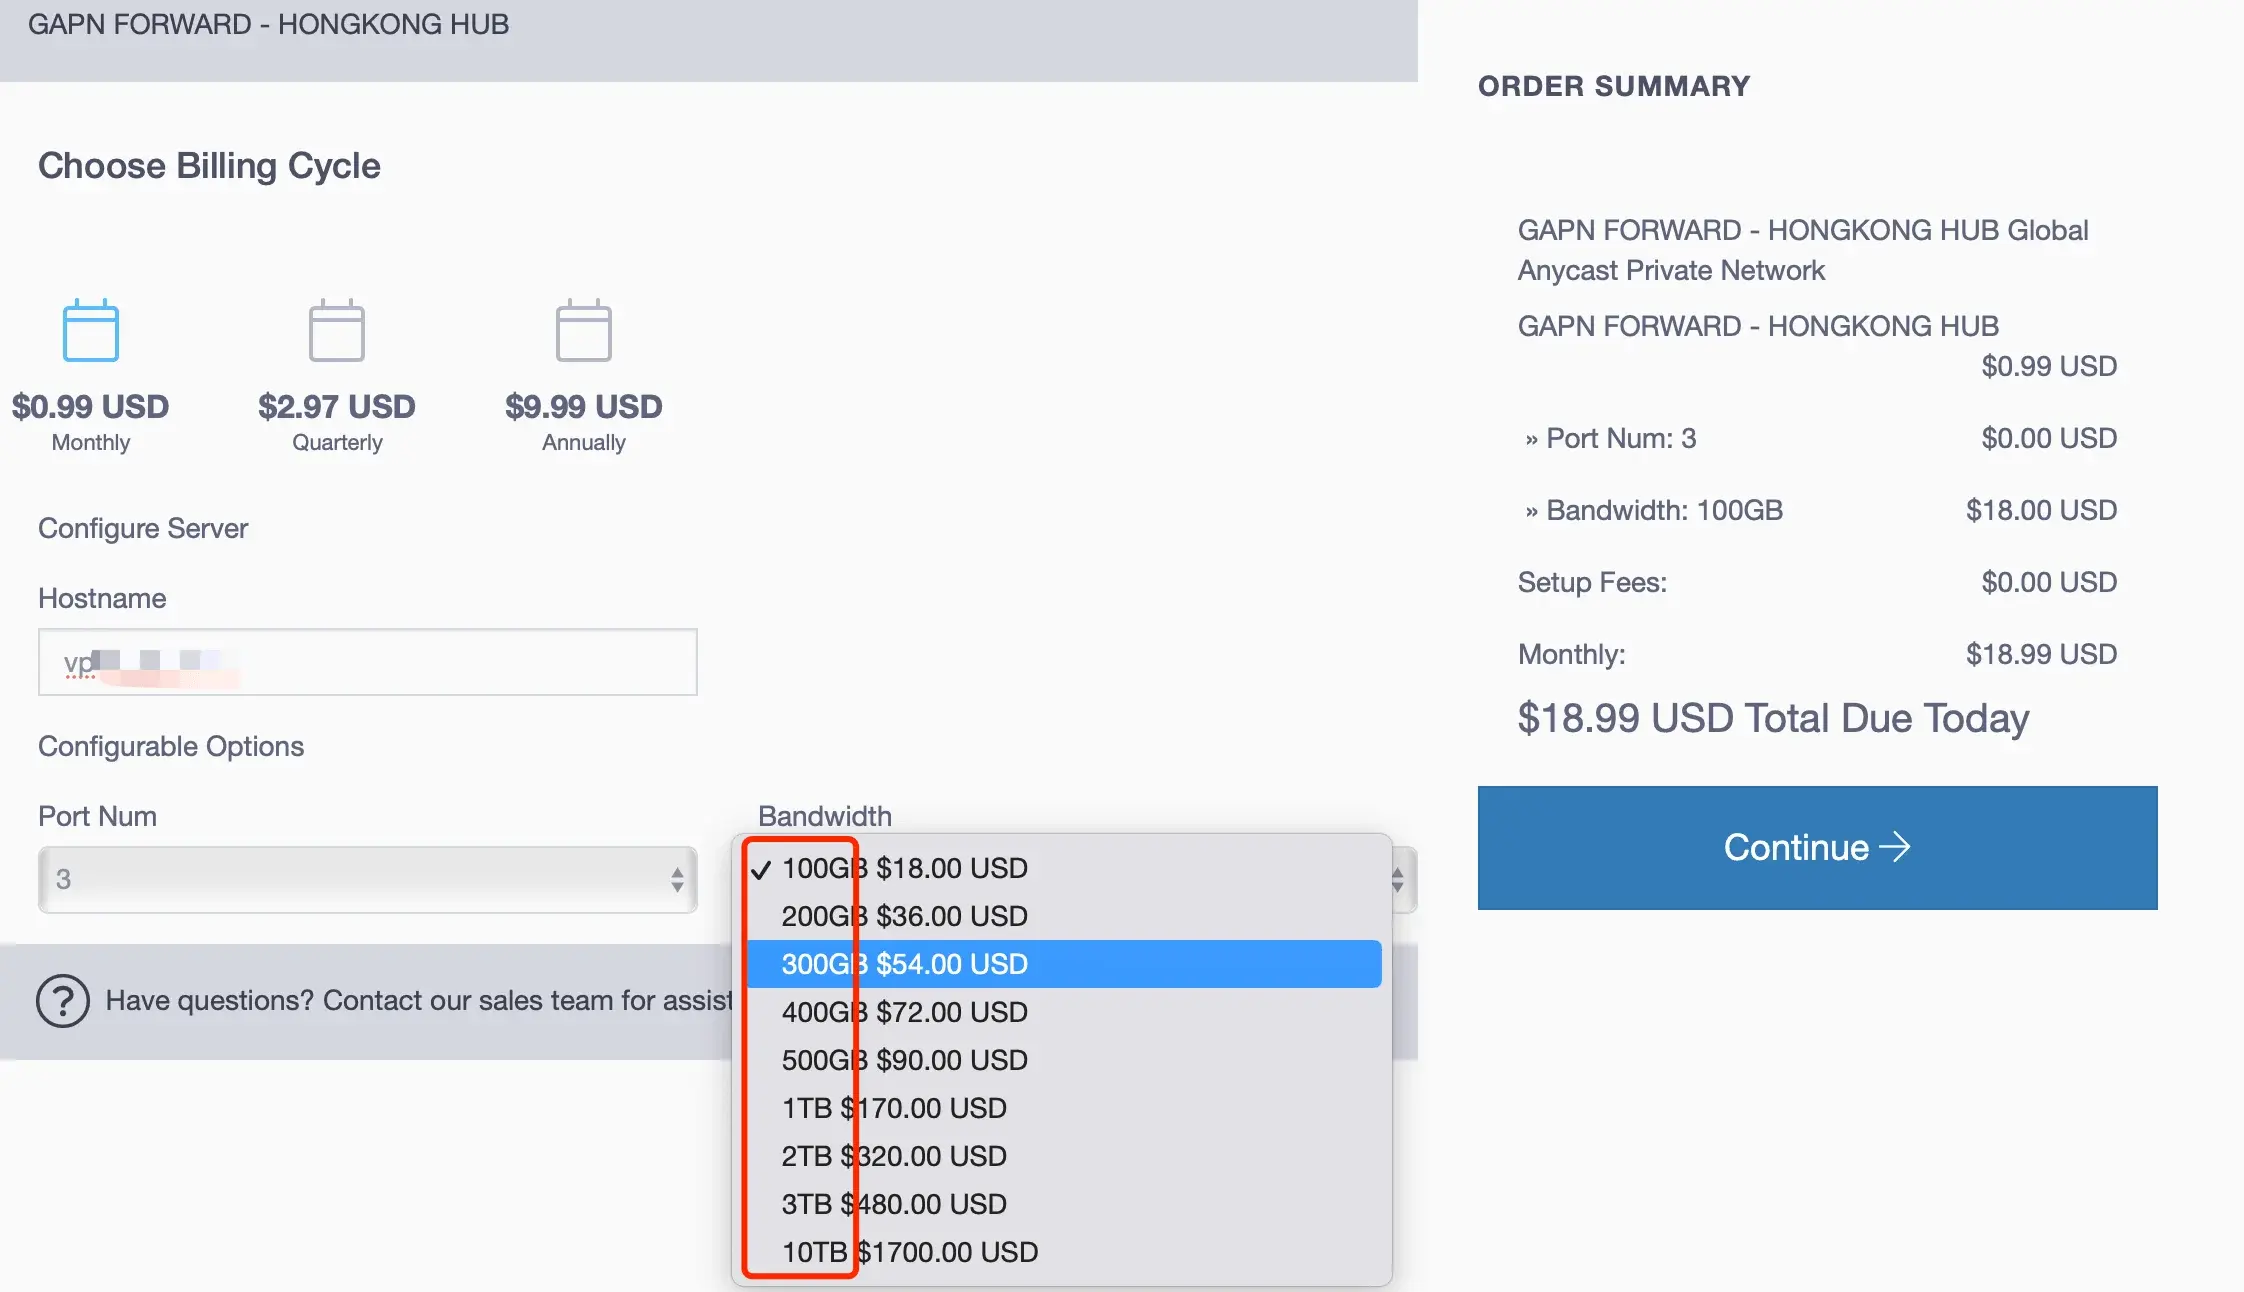
Task: Choose the $2.97 USD Quarterly billing option
Action: click(337, 407)
